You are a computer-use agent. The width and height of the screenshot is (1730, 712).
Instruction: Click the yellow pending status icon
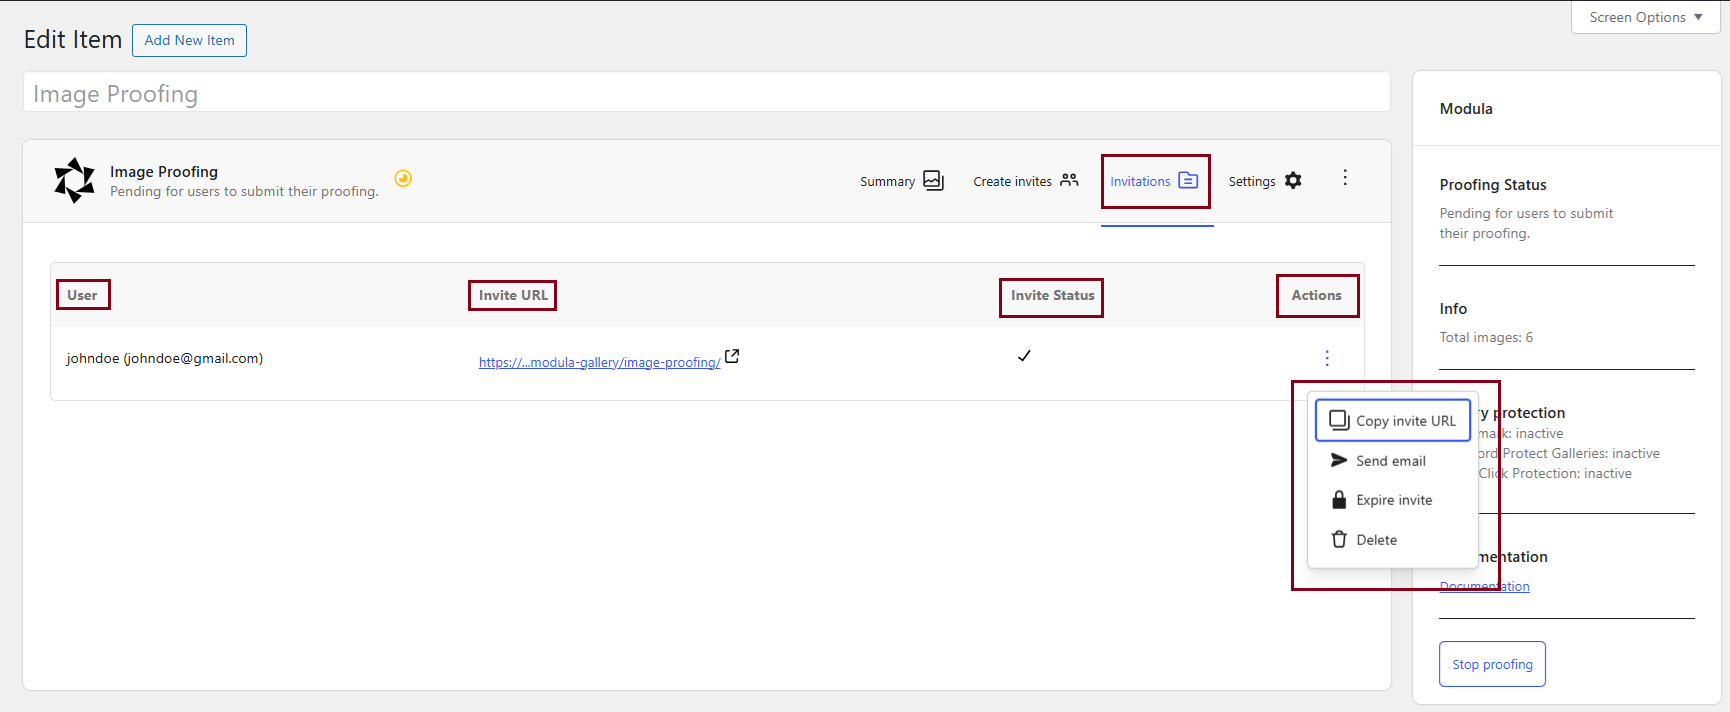pyautogui.click(x=403, y=178)
